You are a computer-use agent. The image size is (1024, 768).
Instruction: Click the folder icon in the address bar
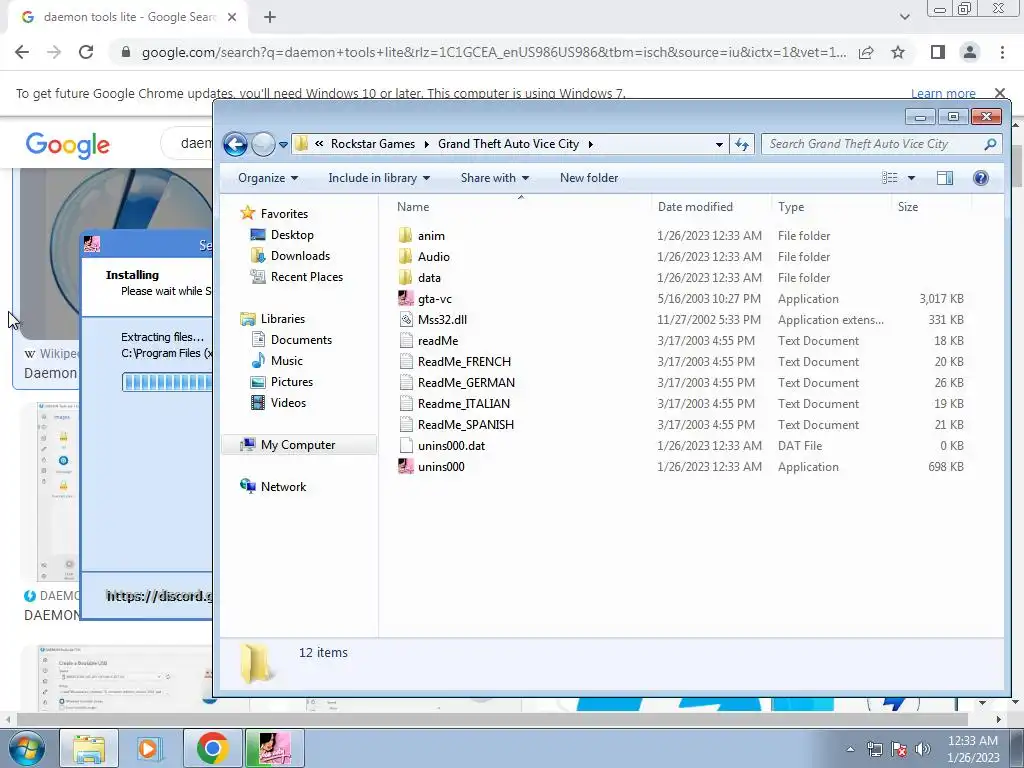[301, 144]
